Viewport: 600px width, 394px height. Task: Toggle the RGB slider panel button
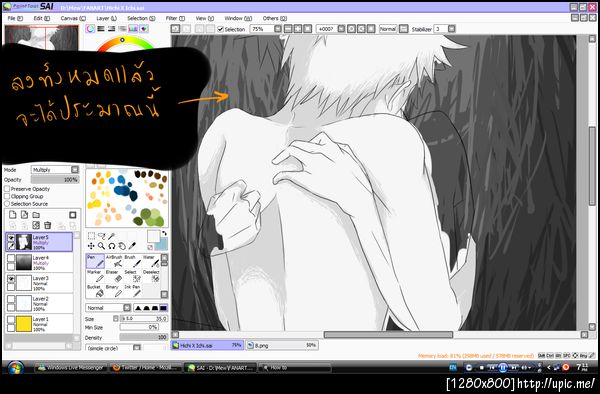click(101, 29)
